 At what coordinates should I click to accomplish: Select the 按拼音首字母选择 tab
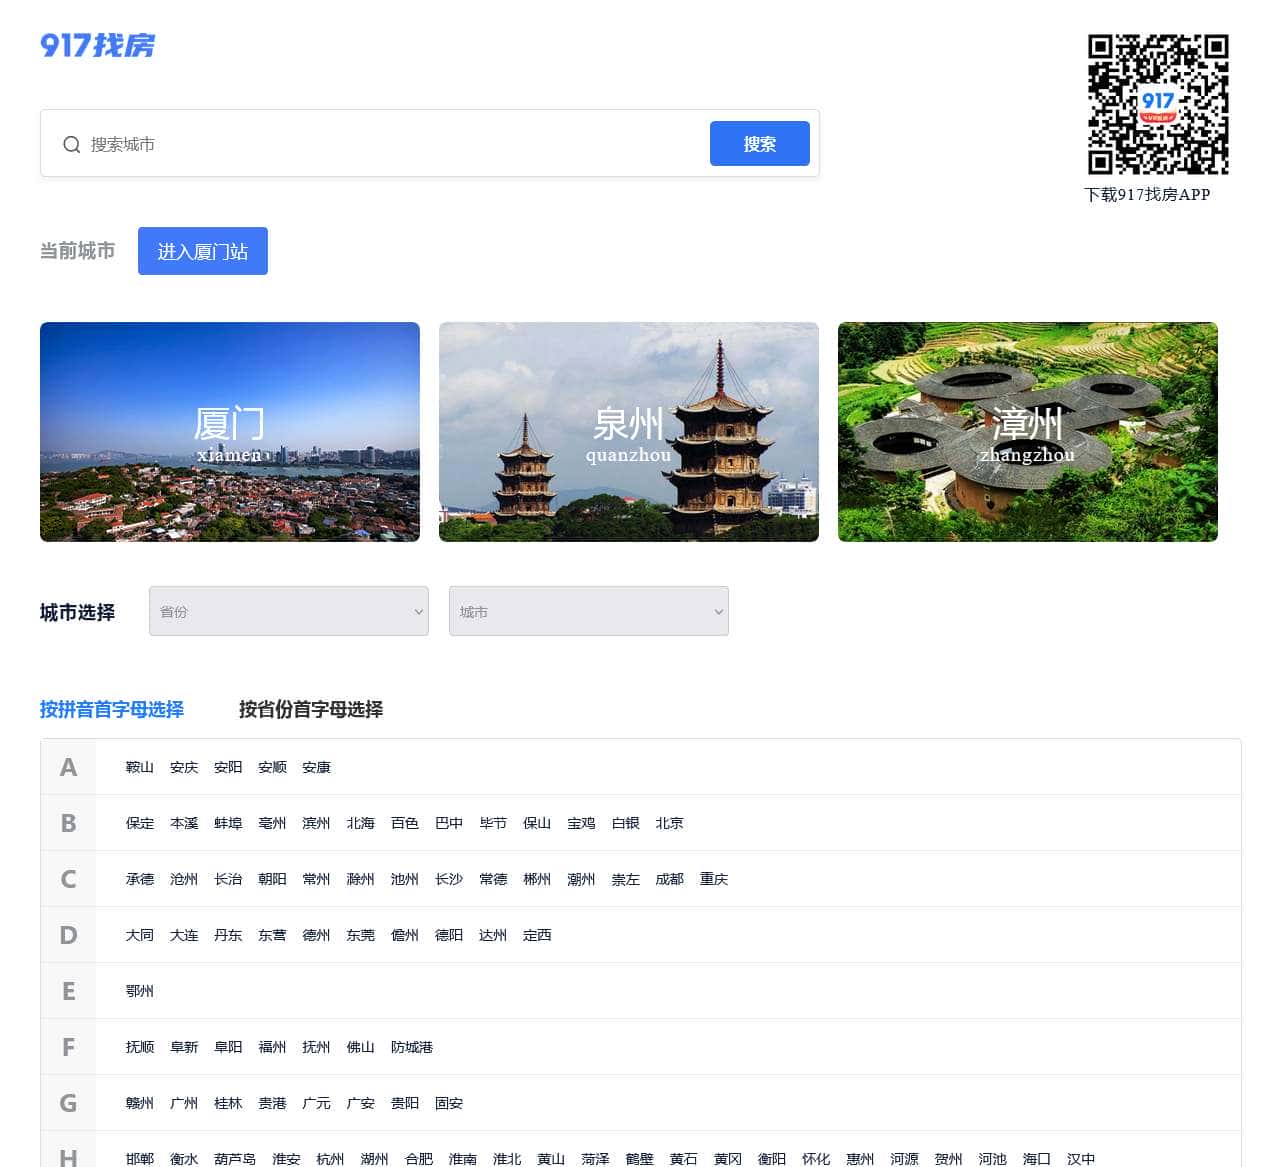pyautogui.click(x=110, y=710)
